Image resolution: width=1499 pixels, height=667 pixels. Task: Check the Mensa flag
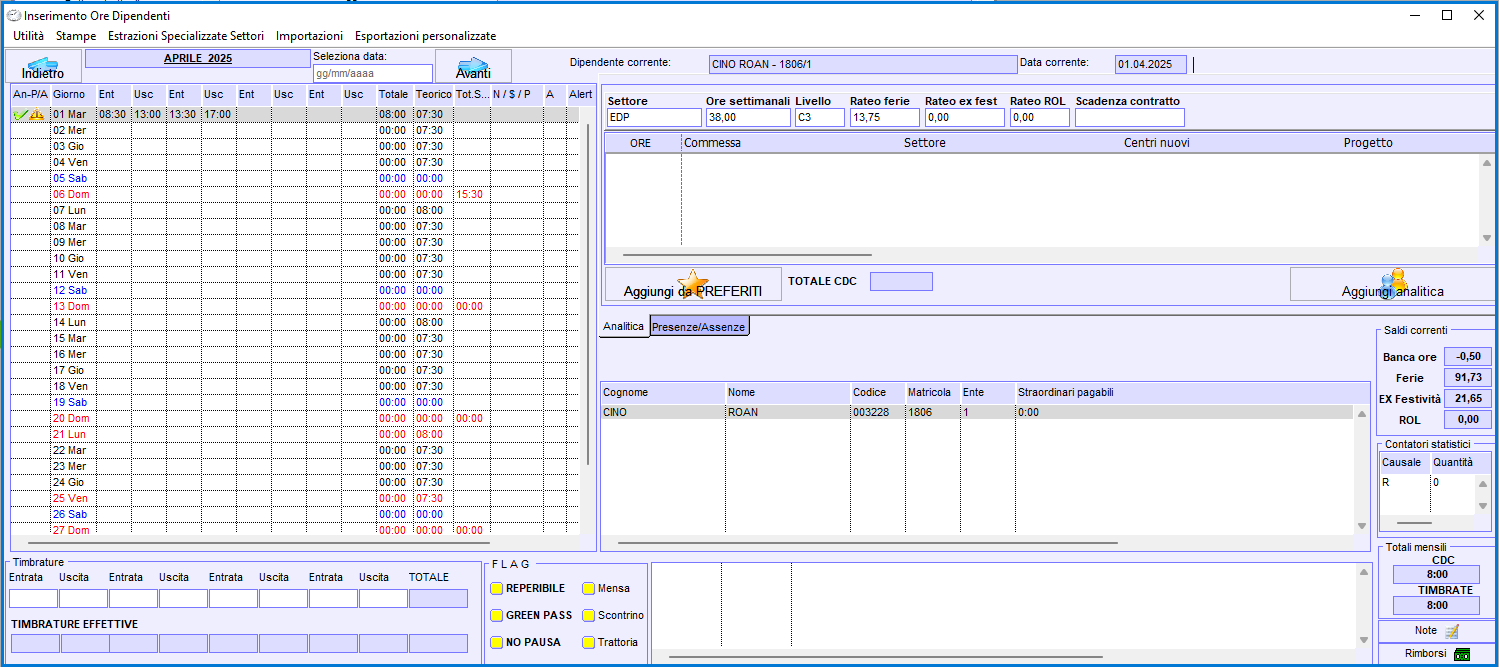[589, 588]
